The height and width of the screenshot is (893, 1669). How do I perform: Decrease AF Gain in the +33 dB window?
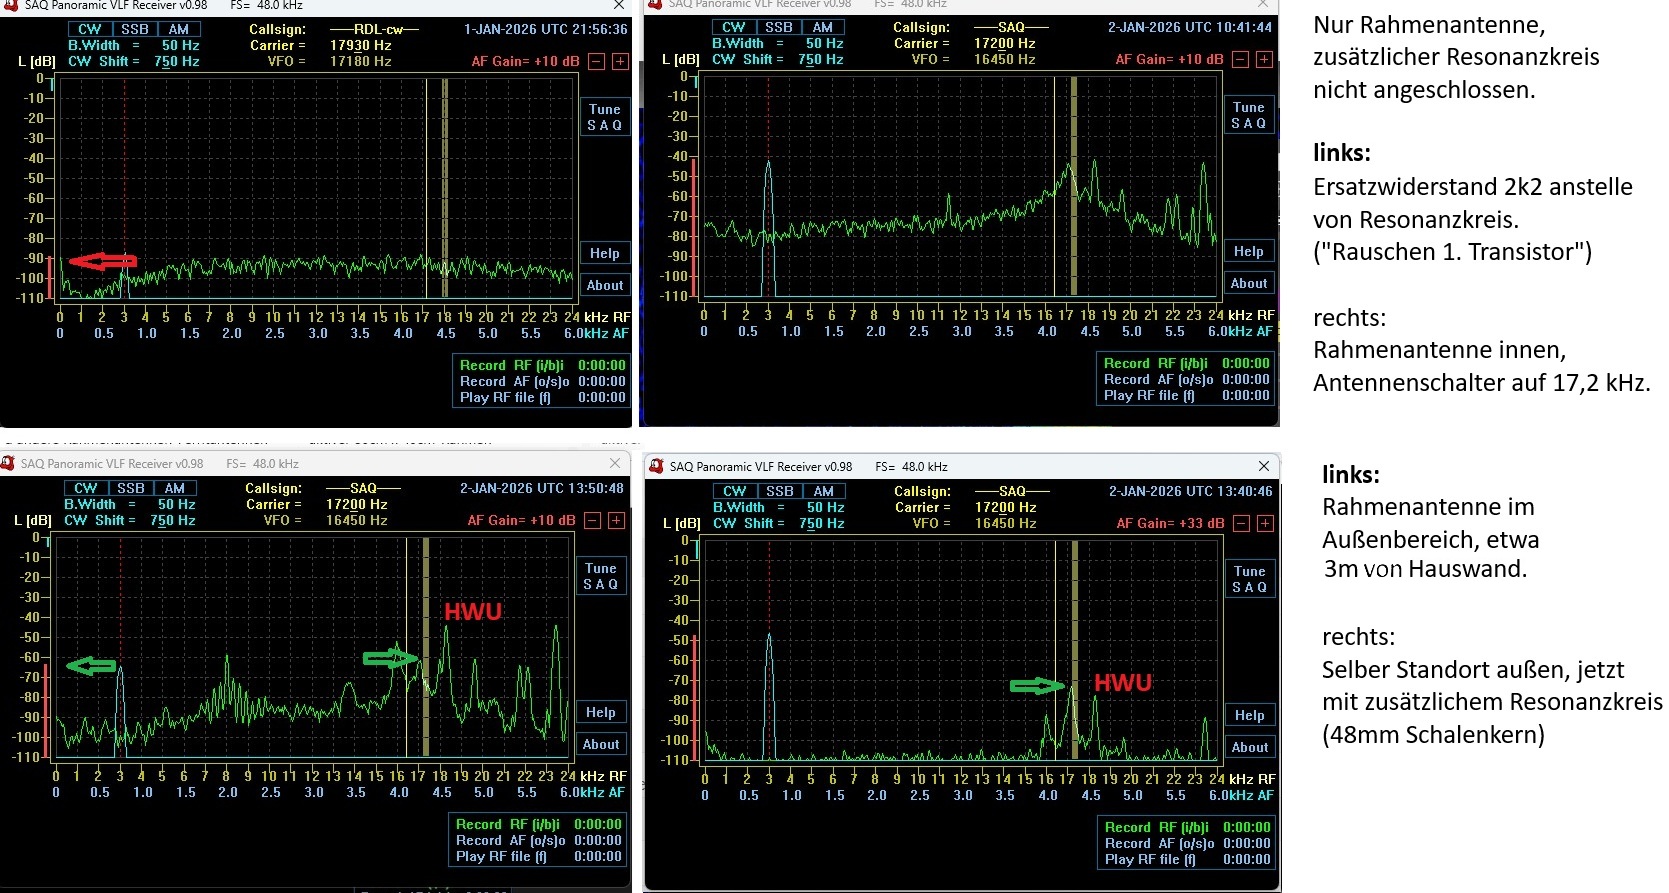point(1242,524)
